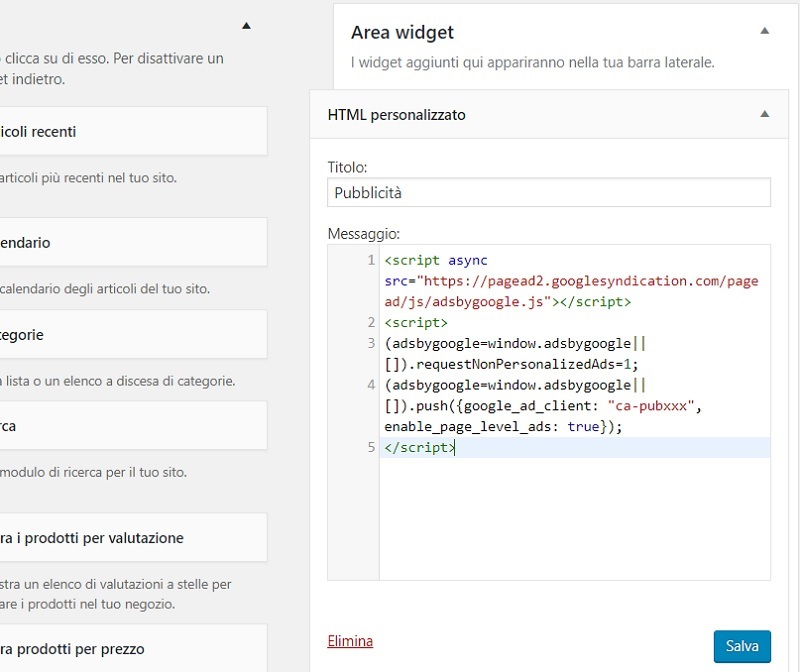
Task: Select the Calendario widget
Action: point(133,242)
